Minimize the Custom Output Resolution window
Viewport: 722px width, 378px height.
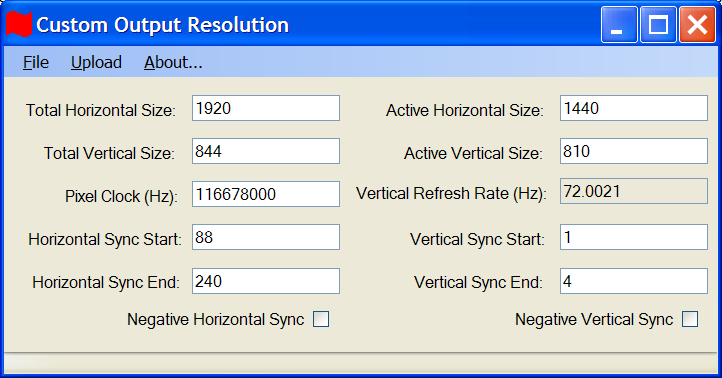point(619,24)
